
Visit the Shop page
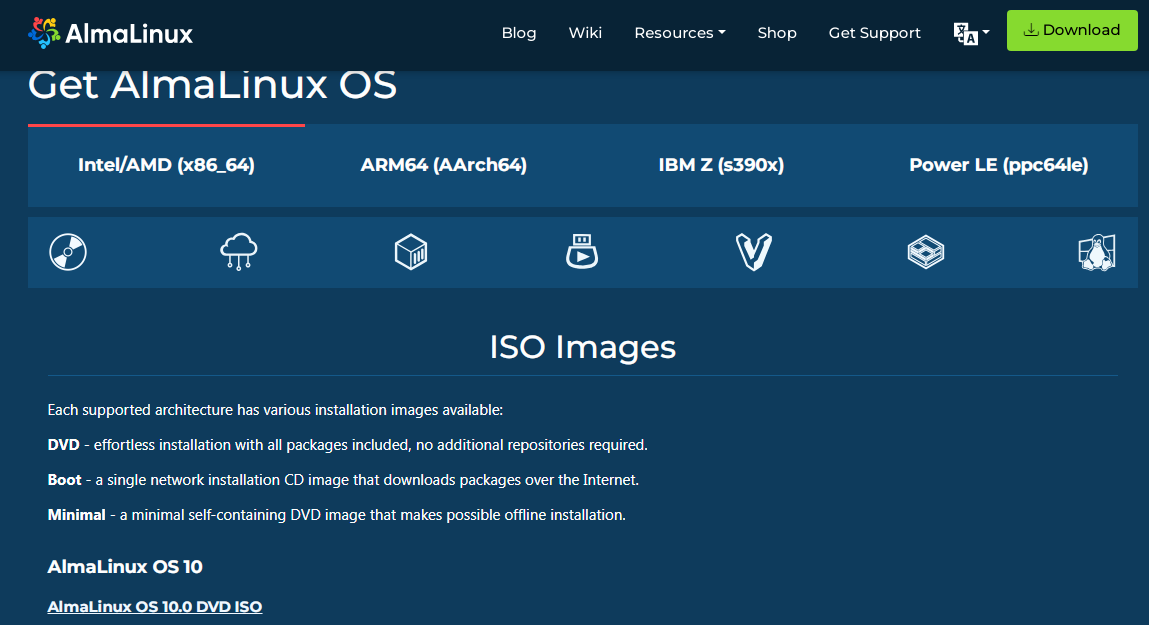click(x=777, y=33)
